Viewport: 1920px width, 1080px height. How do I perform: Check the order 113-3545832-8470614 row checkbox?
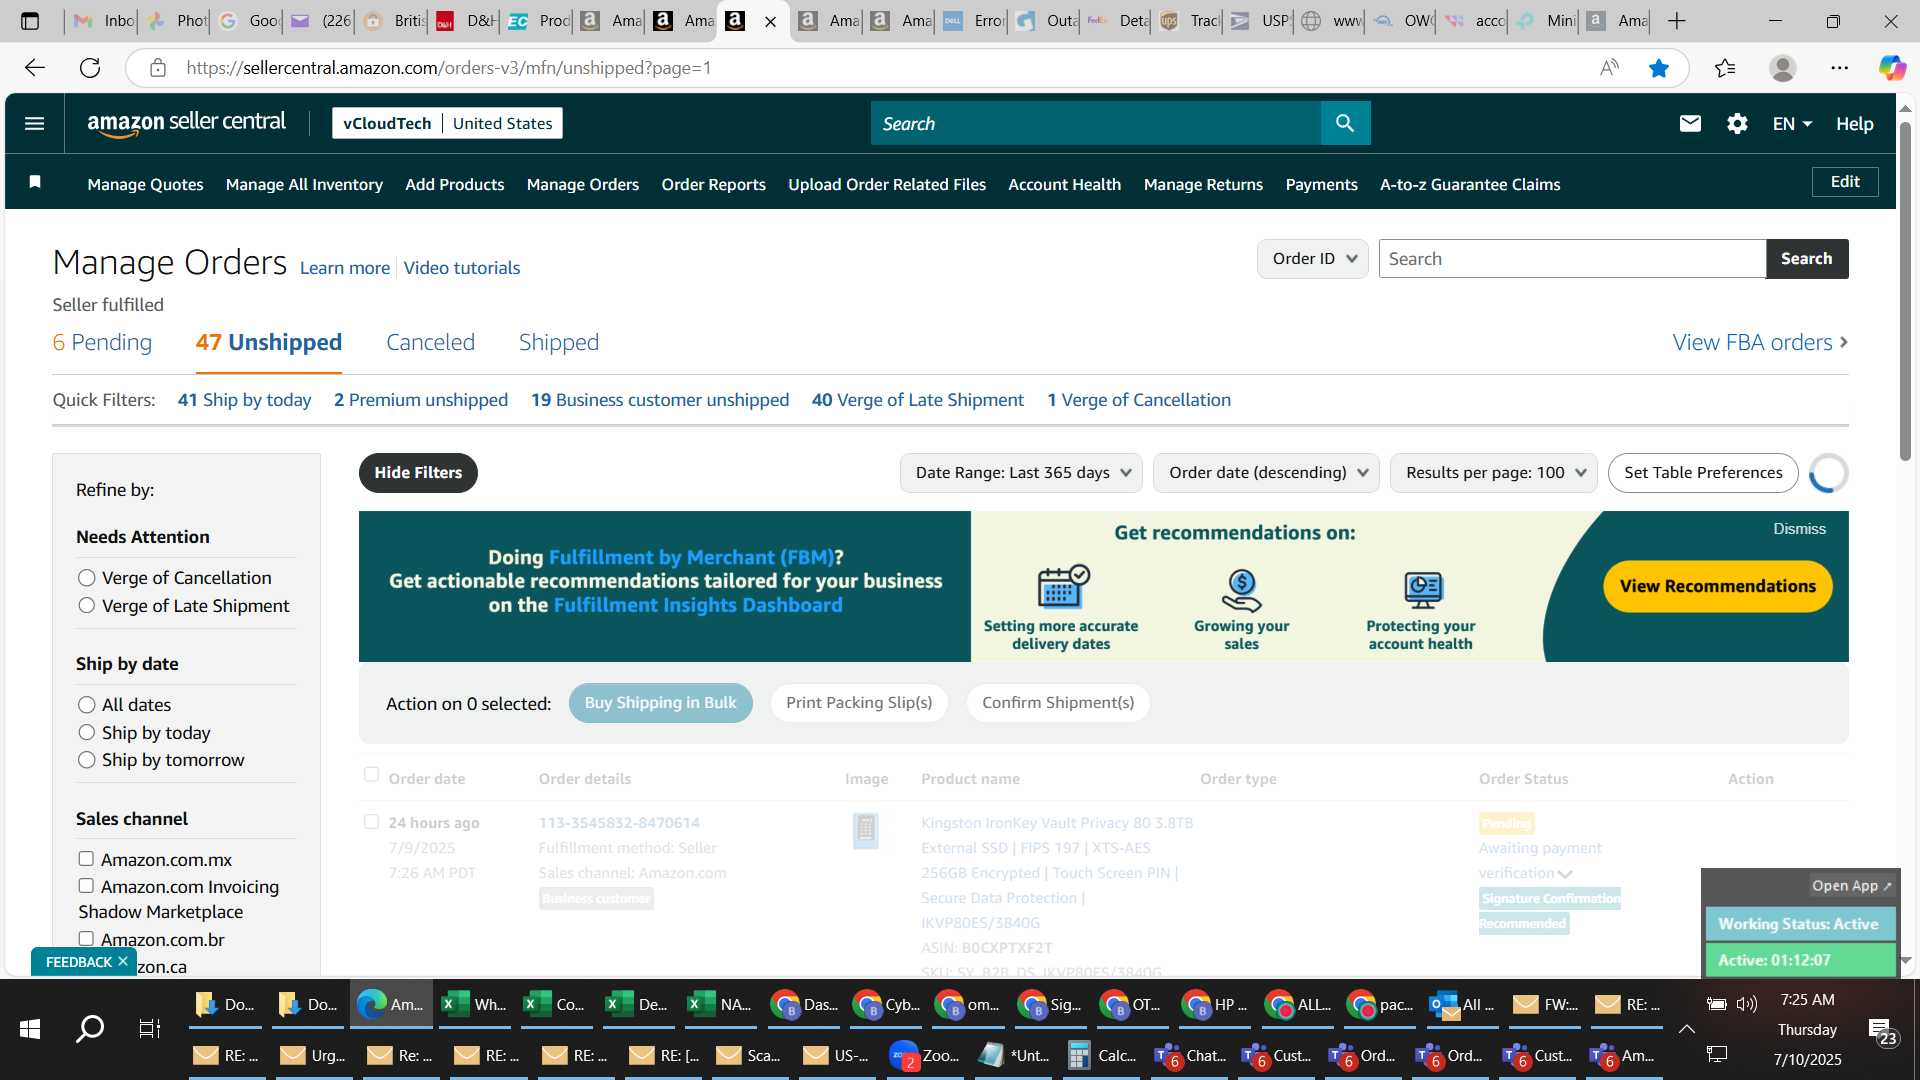tap(371, 822)
